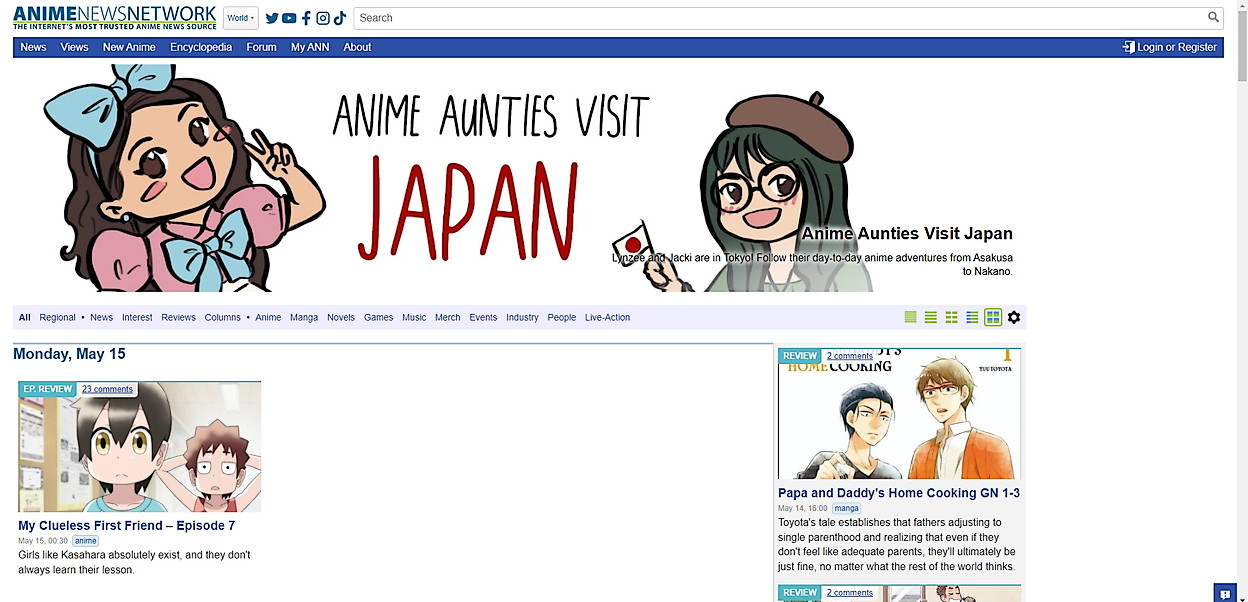
Task: Click Login or Register link
Action: coord(1177,47)
